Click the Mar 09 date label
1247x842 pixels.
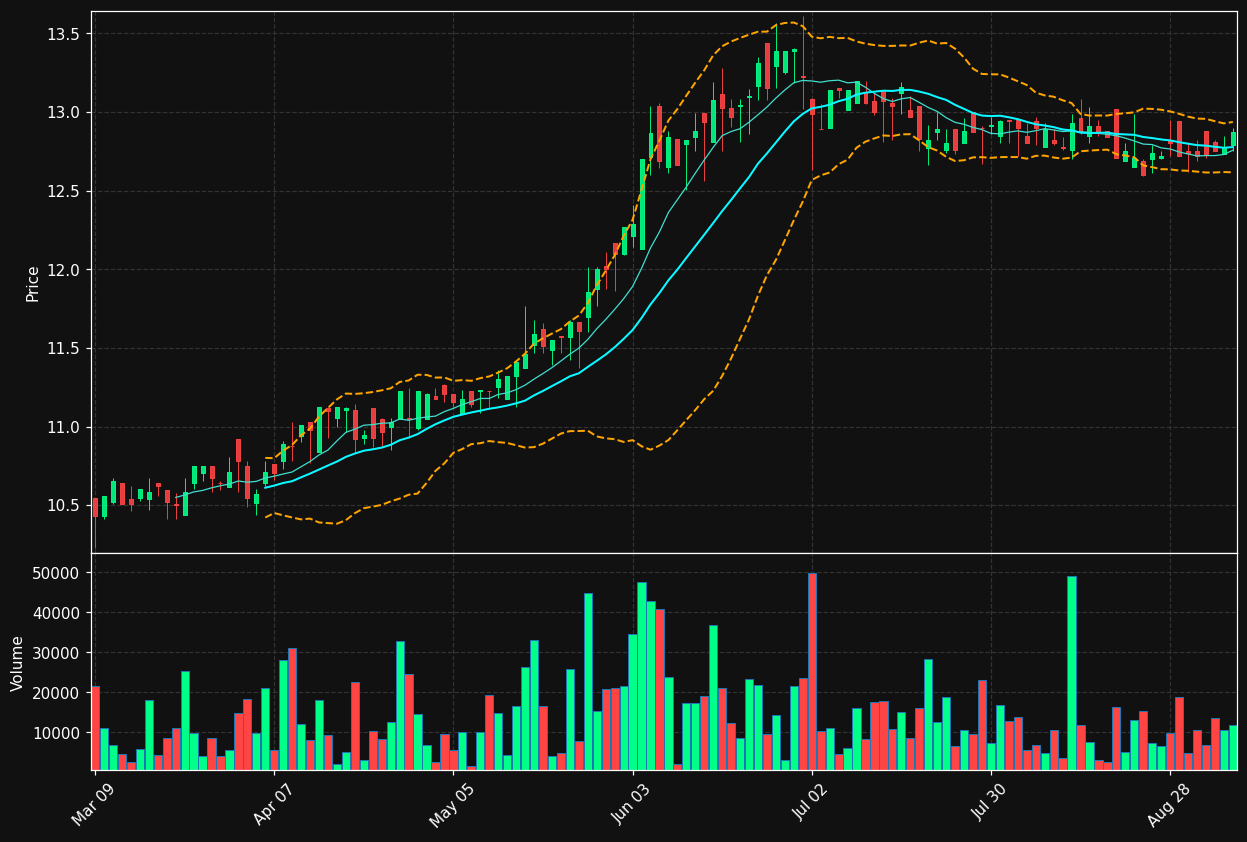pos(92,805)
